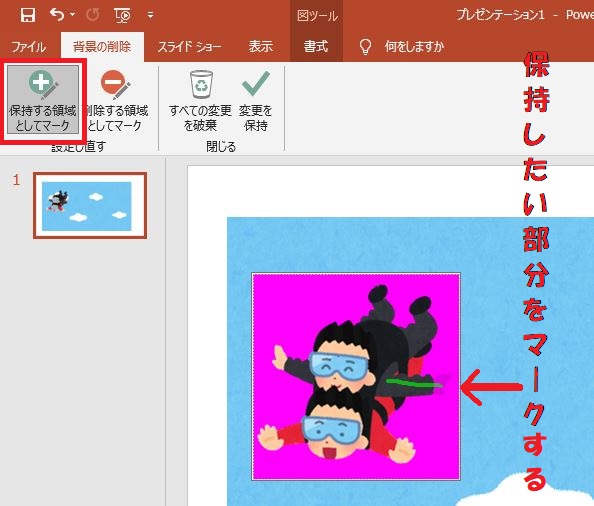Image resolution: width=594 pixels, height=506 pixels.
Task: Open Customize Quick Access Toolbar dropdown
Action: (x=150, y=15)
